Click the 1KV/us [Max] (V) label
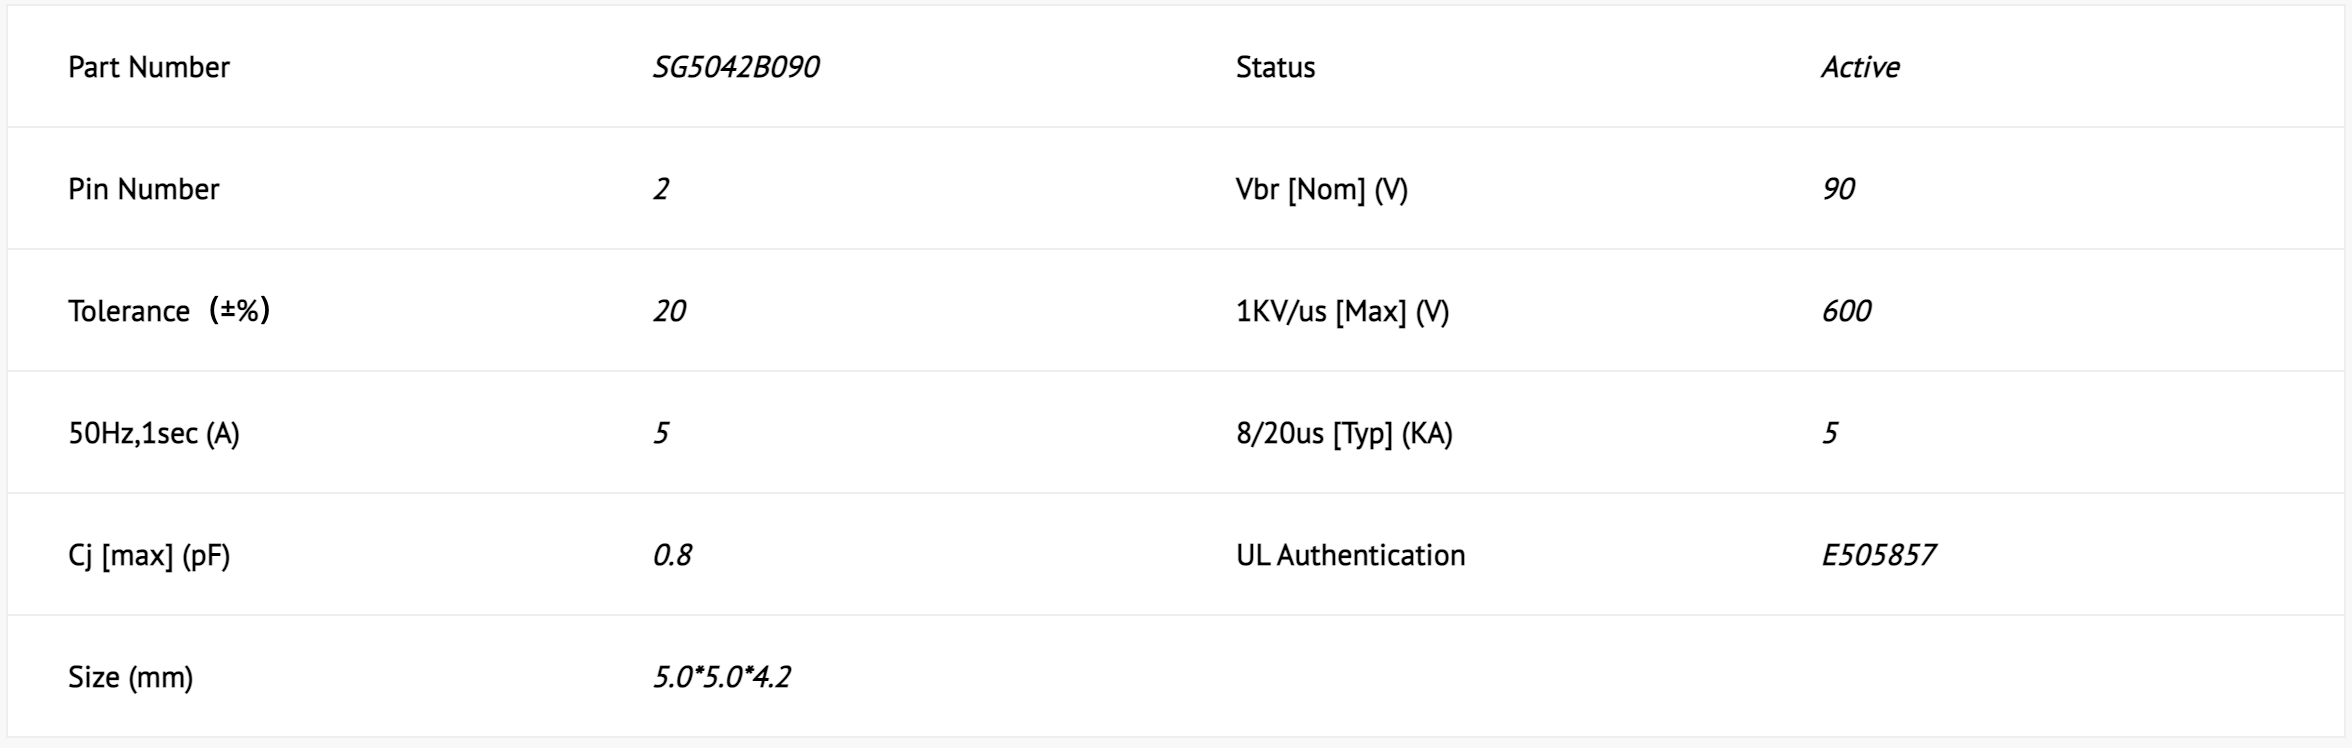 coord(1343,311)
